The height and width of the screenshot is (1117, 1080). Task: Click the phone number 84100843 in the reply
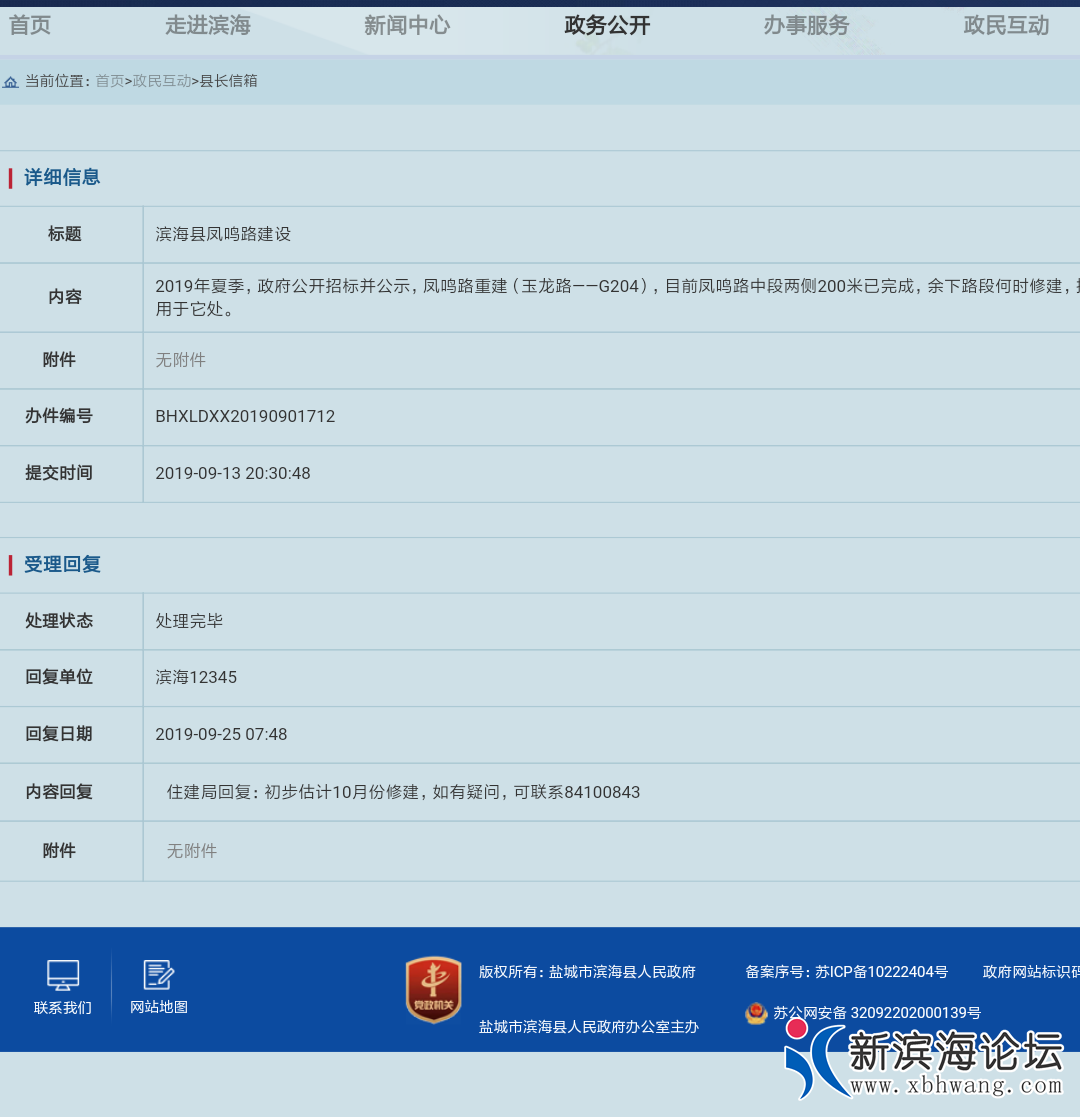coord(602,792)
